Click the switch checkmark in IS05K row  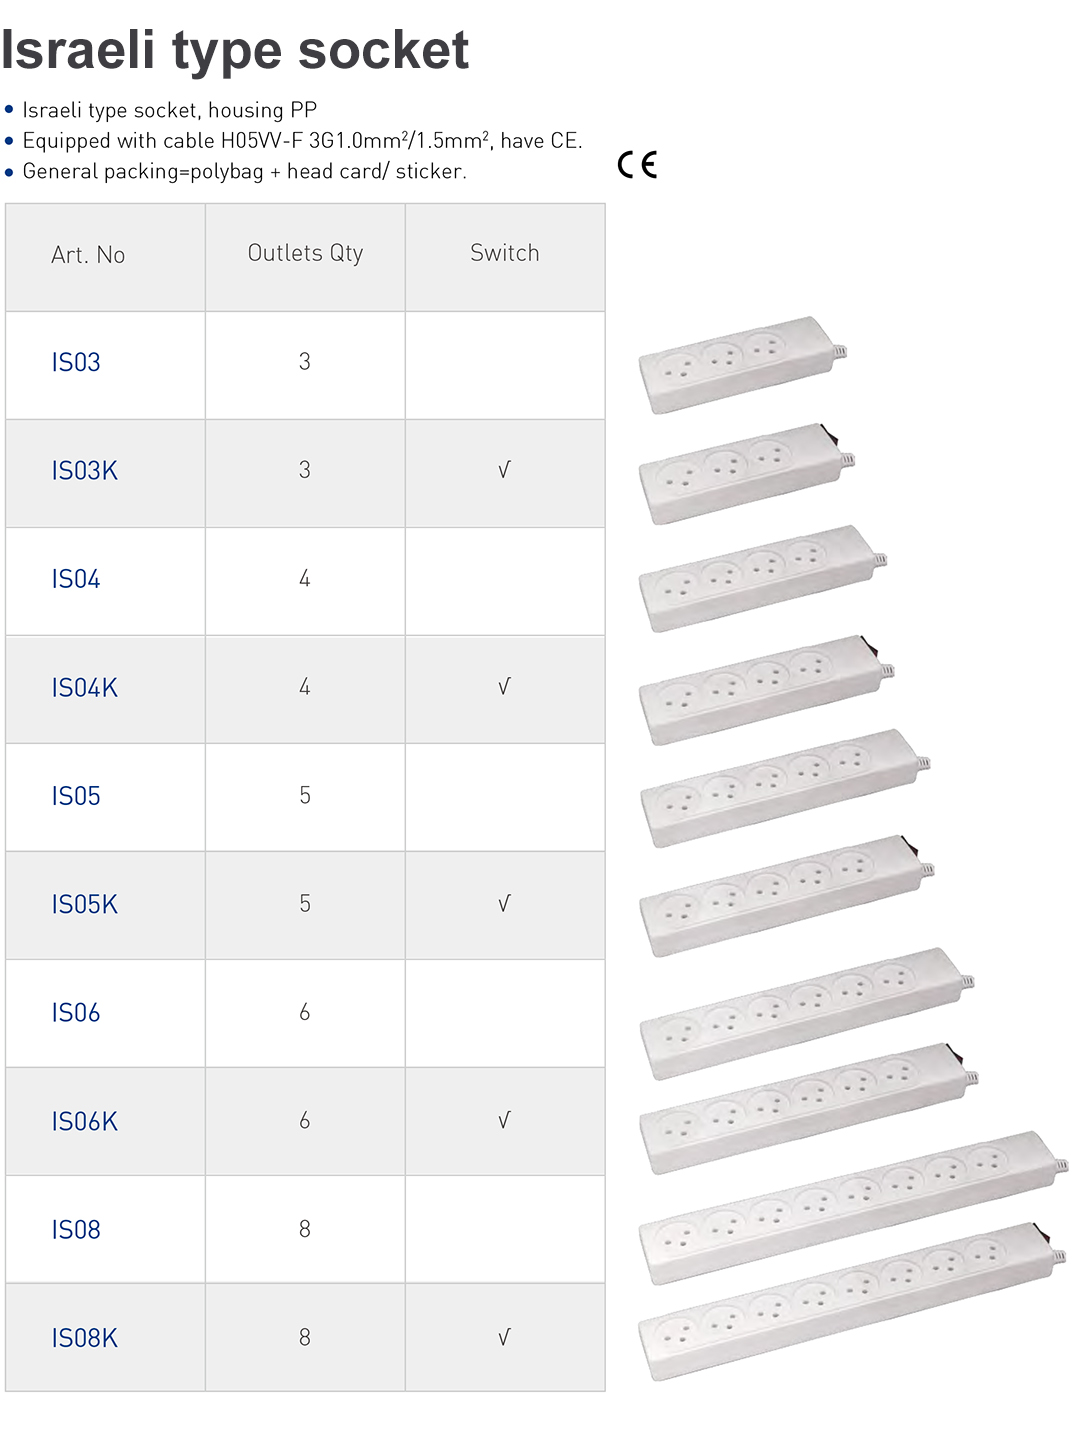click(504, 904)
